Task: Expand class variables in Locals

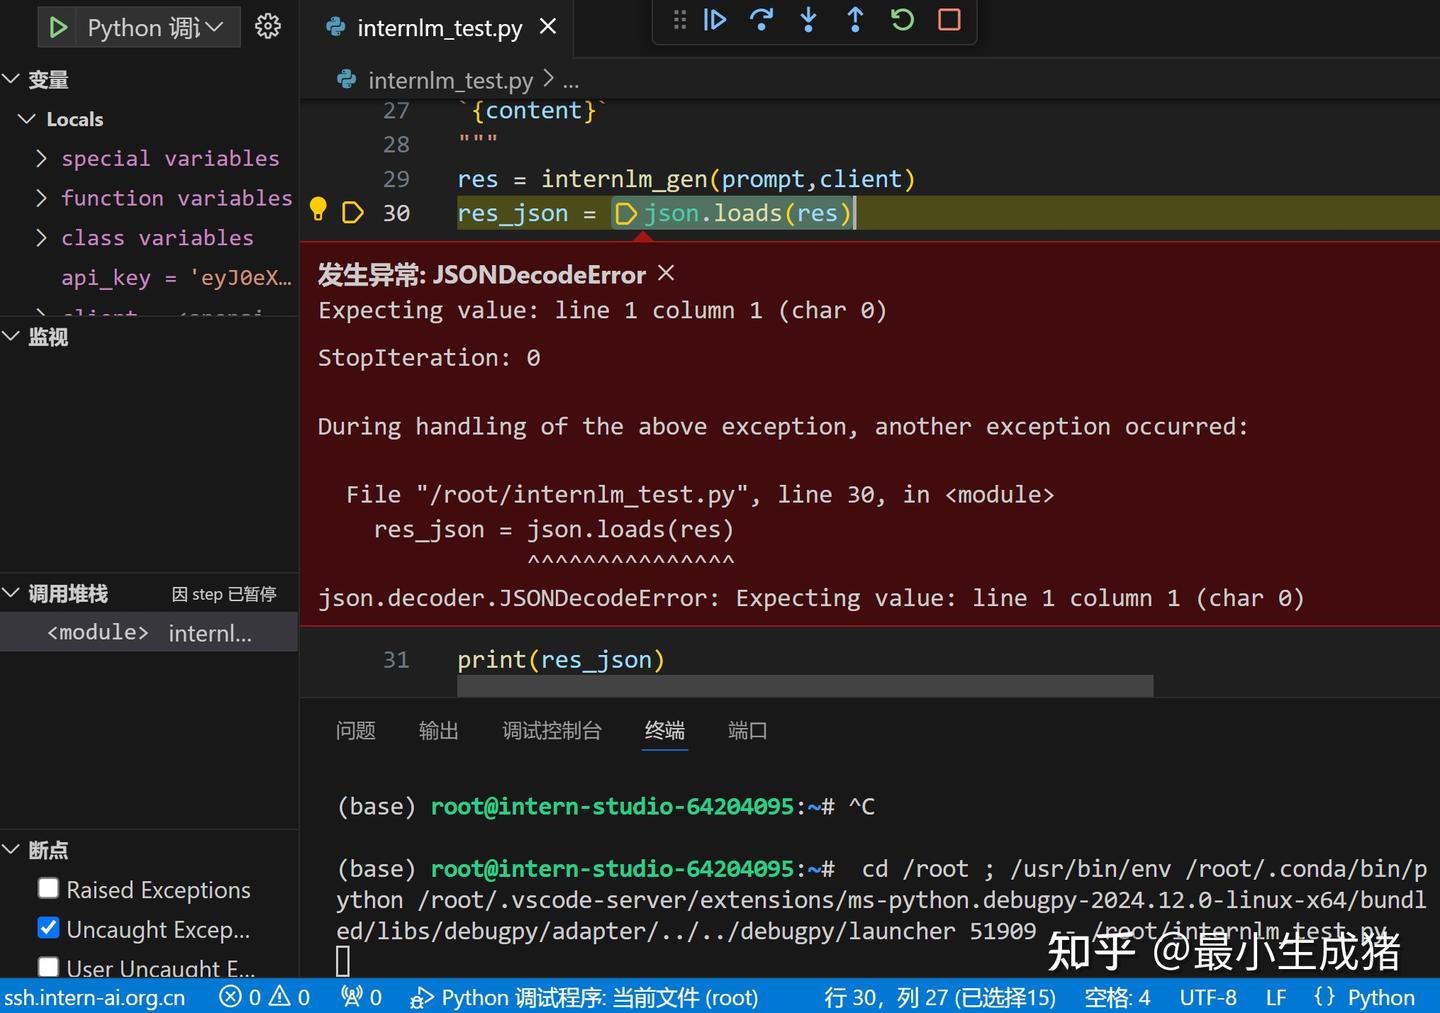Action: 41,238
